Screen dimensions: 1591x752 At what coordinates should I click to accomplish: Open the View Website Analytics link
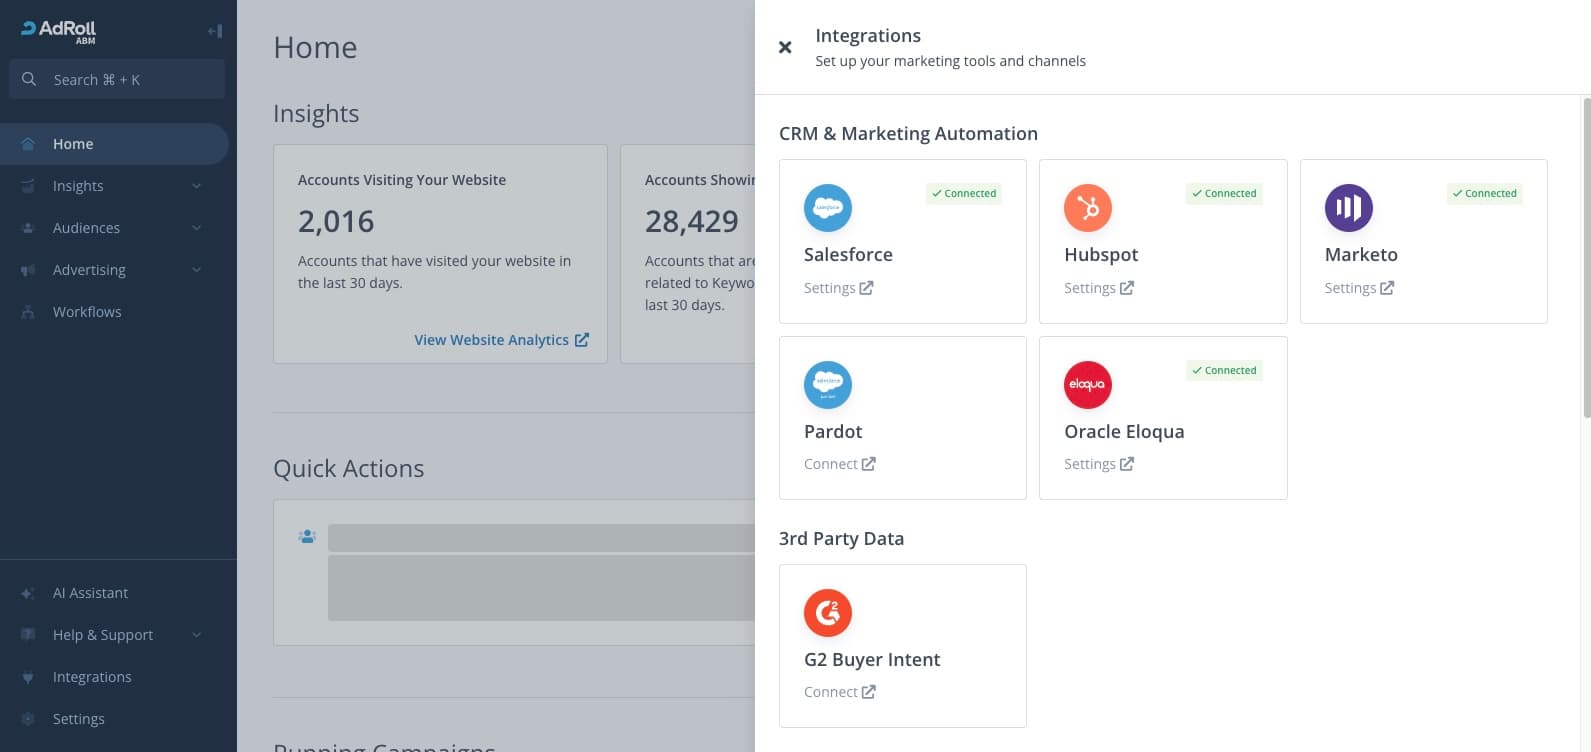coord(501,340)
